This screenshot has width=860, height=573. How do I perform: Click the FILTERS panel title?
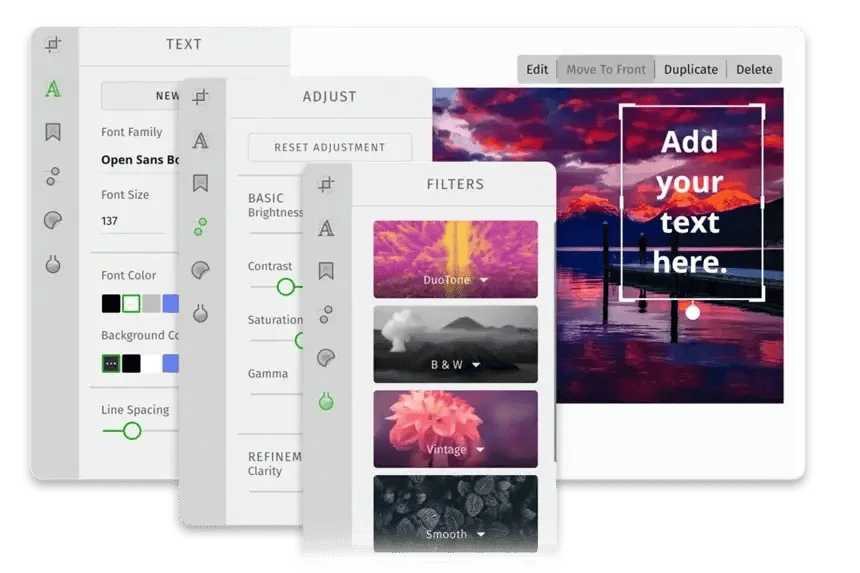[x=455, y=184]
